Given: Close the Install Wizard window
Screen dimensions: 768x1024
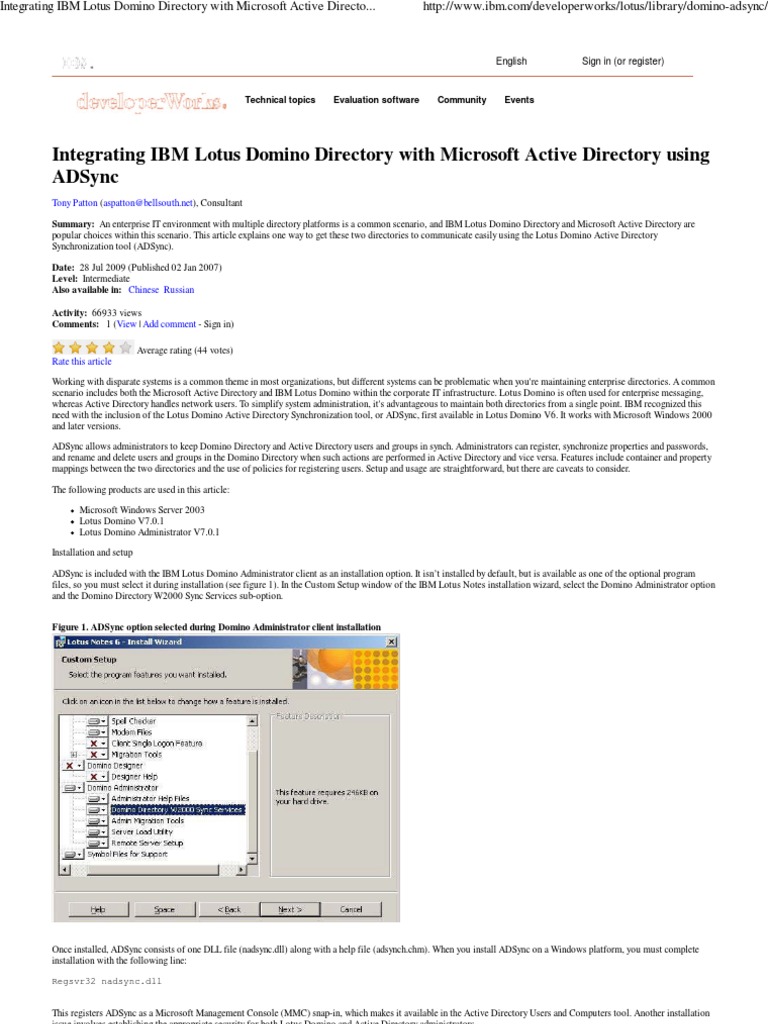Looking at the screenshot, I should pos(391,642).
